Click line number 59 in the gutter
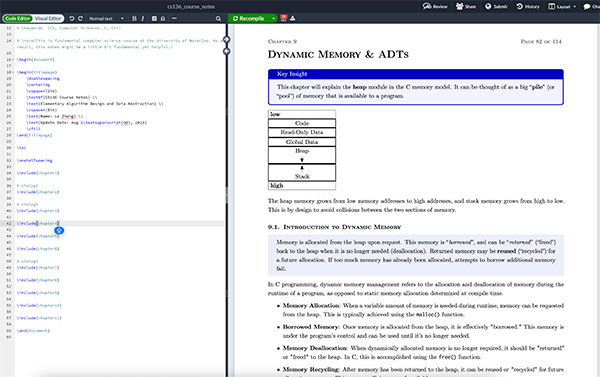 click(8, 331)
